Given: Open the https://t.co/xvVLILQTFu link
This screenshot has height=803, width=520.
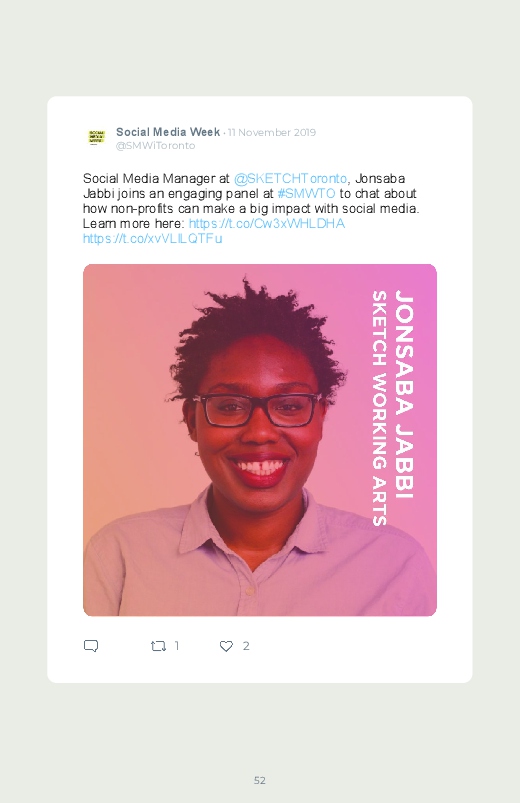Looking at the screenshot, I should tap(153, 239).
